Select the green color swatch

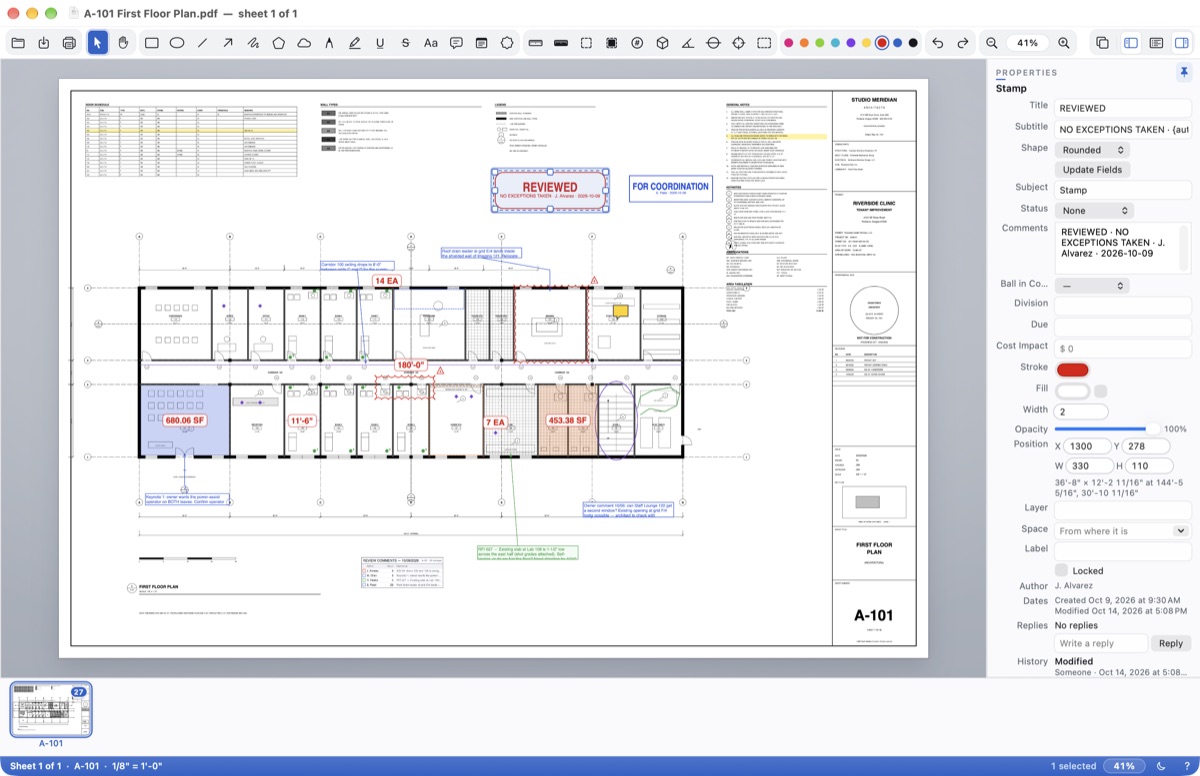[820, 43]
